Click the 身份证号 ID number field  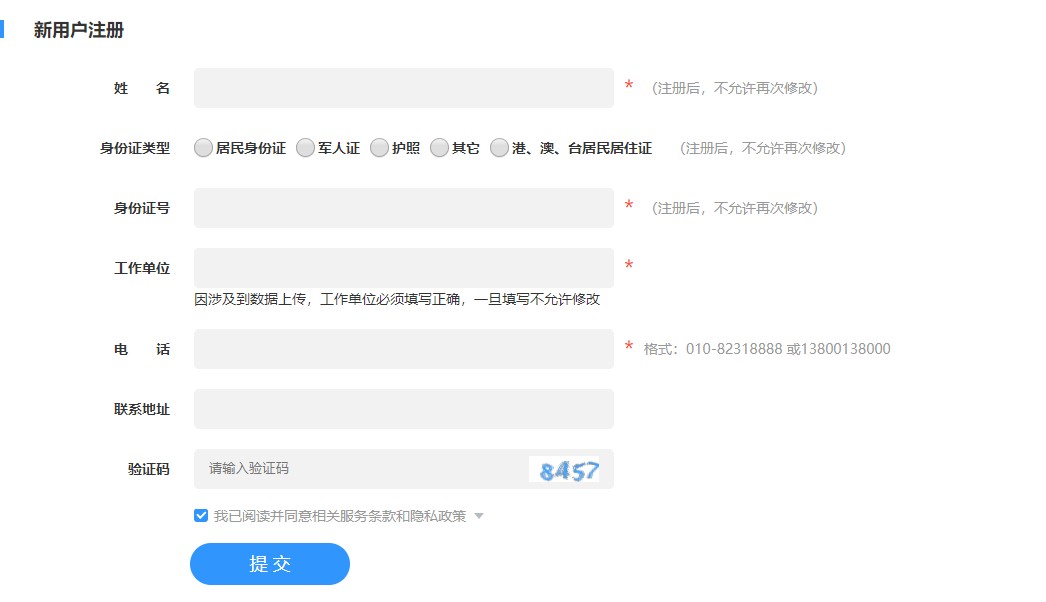(x=403, y=207)
